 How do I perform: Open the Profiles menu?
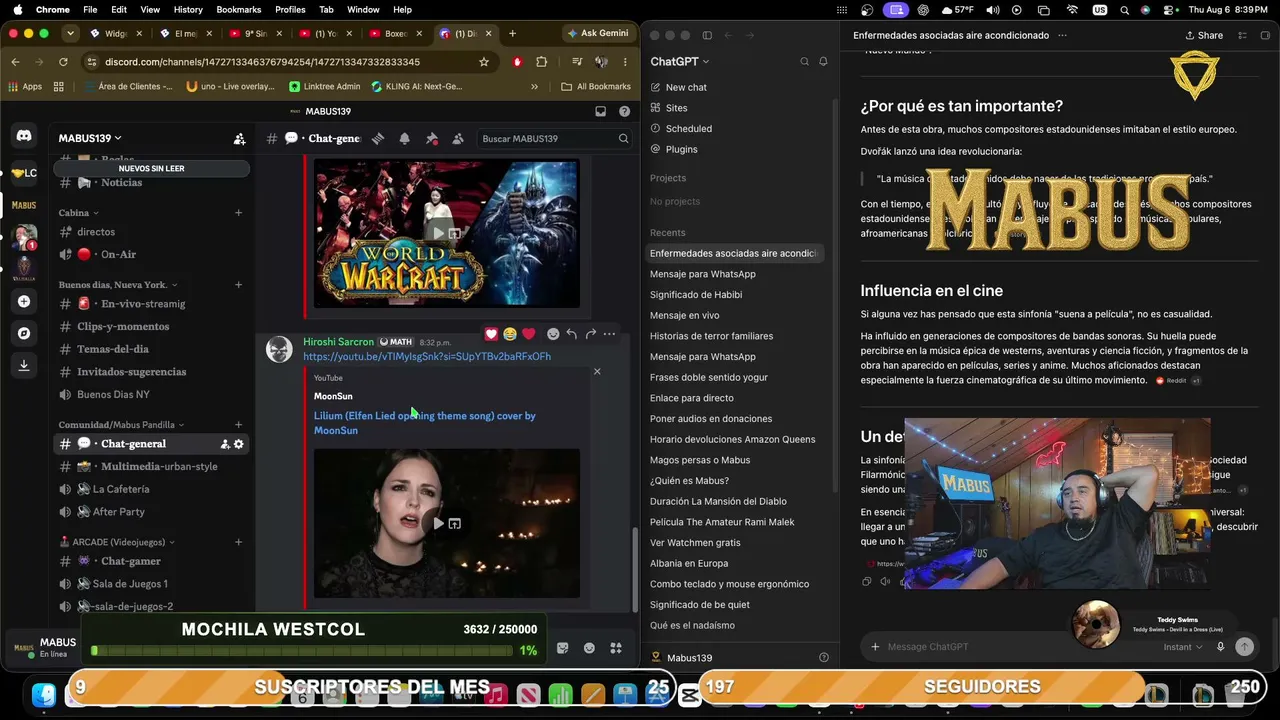pyautogui.click(x=290, y=10)
